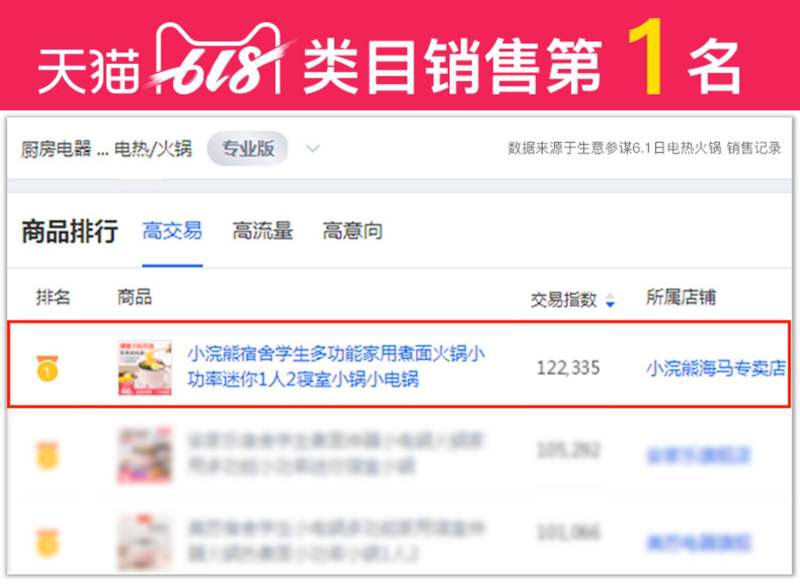Open the third ranked product thumbnail
800x587 pixels.
point(145,542)
